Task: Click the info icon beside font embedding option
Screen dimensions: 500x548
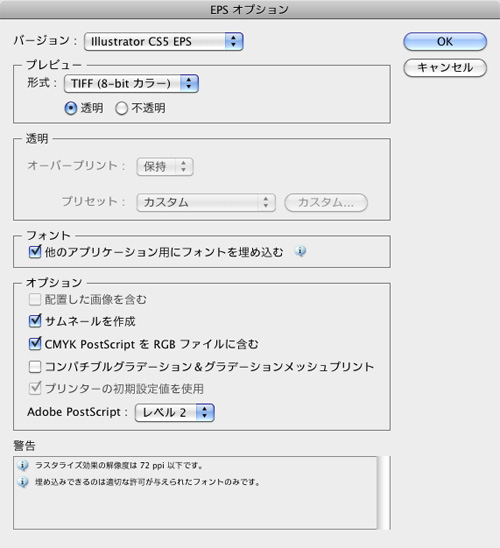Action: click(x=300, y=251)
